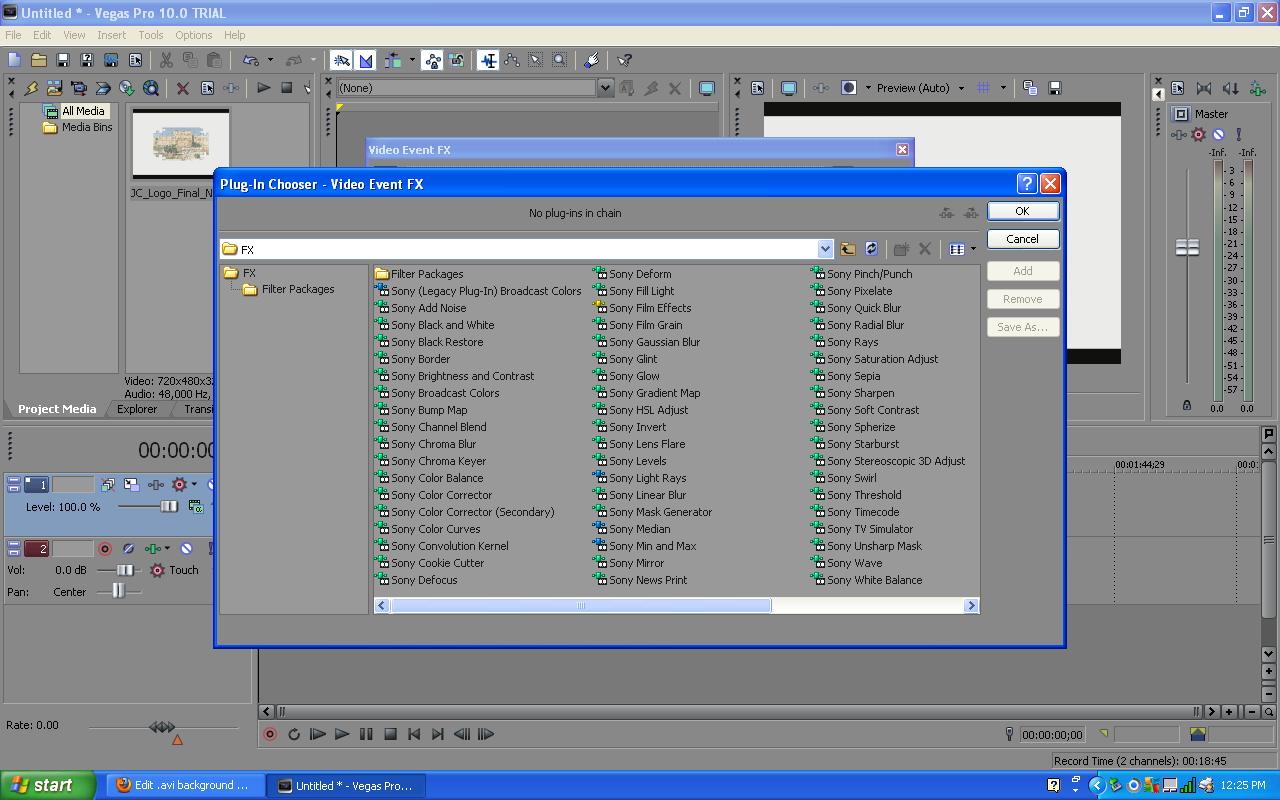Viewport: 1280px width, 800px height.
Task: Toggle Enable Snapping in main toolbar
Action: [x=341, y=60]
